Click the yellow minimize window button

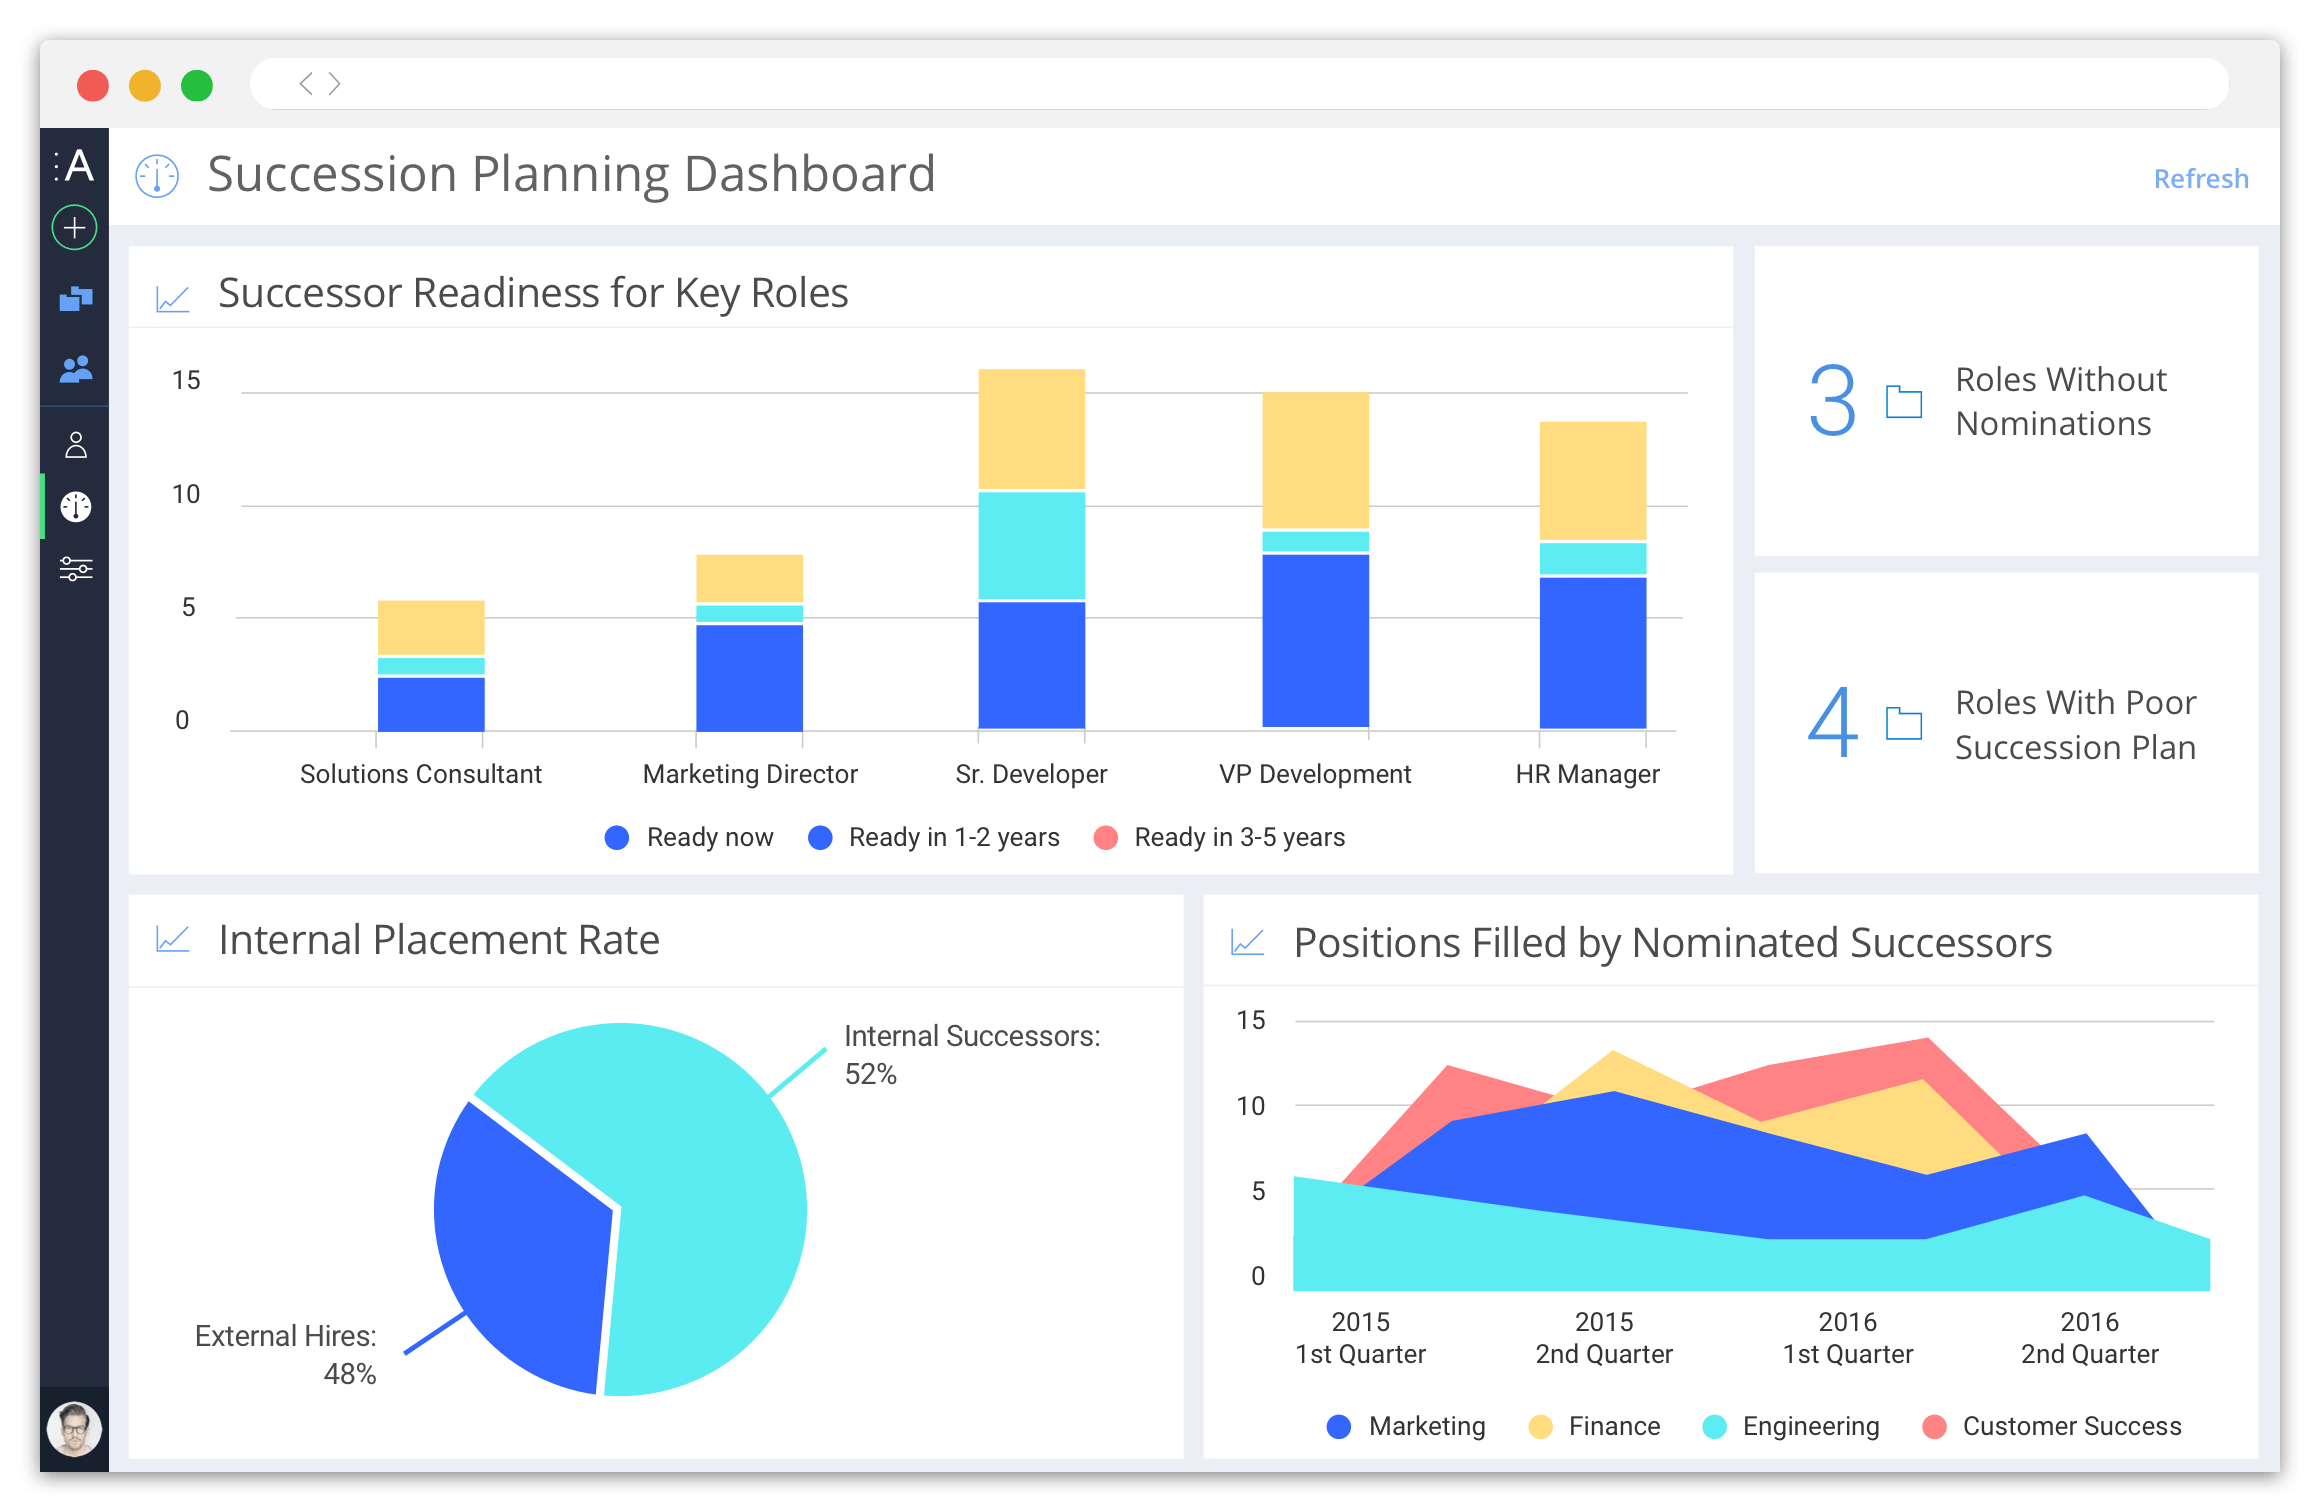145,85
